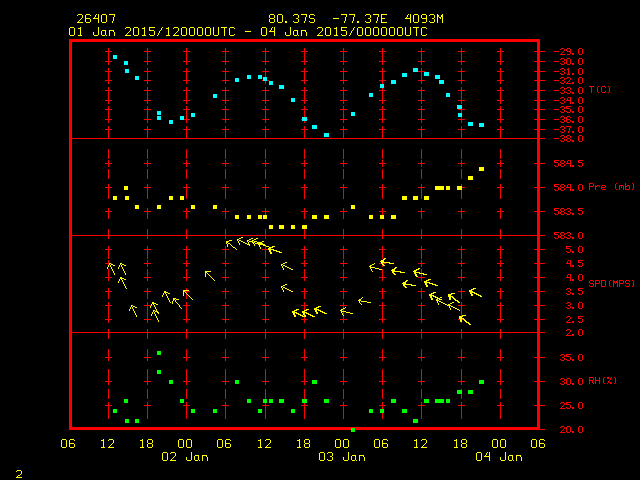Click wind speed tick value 5.0

click(x=575, y=250)
